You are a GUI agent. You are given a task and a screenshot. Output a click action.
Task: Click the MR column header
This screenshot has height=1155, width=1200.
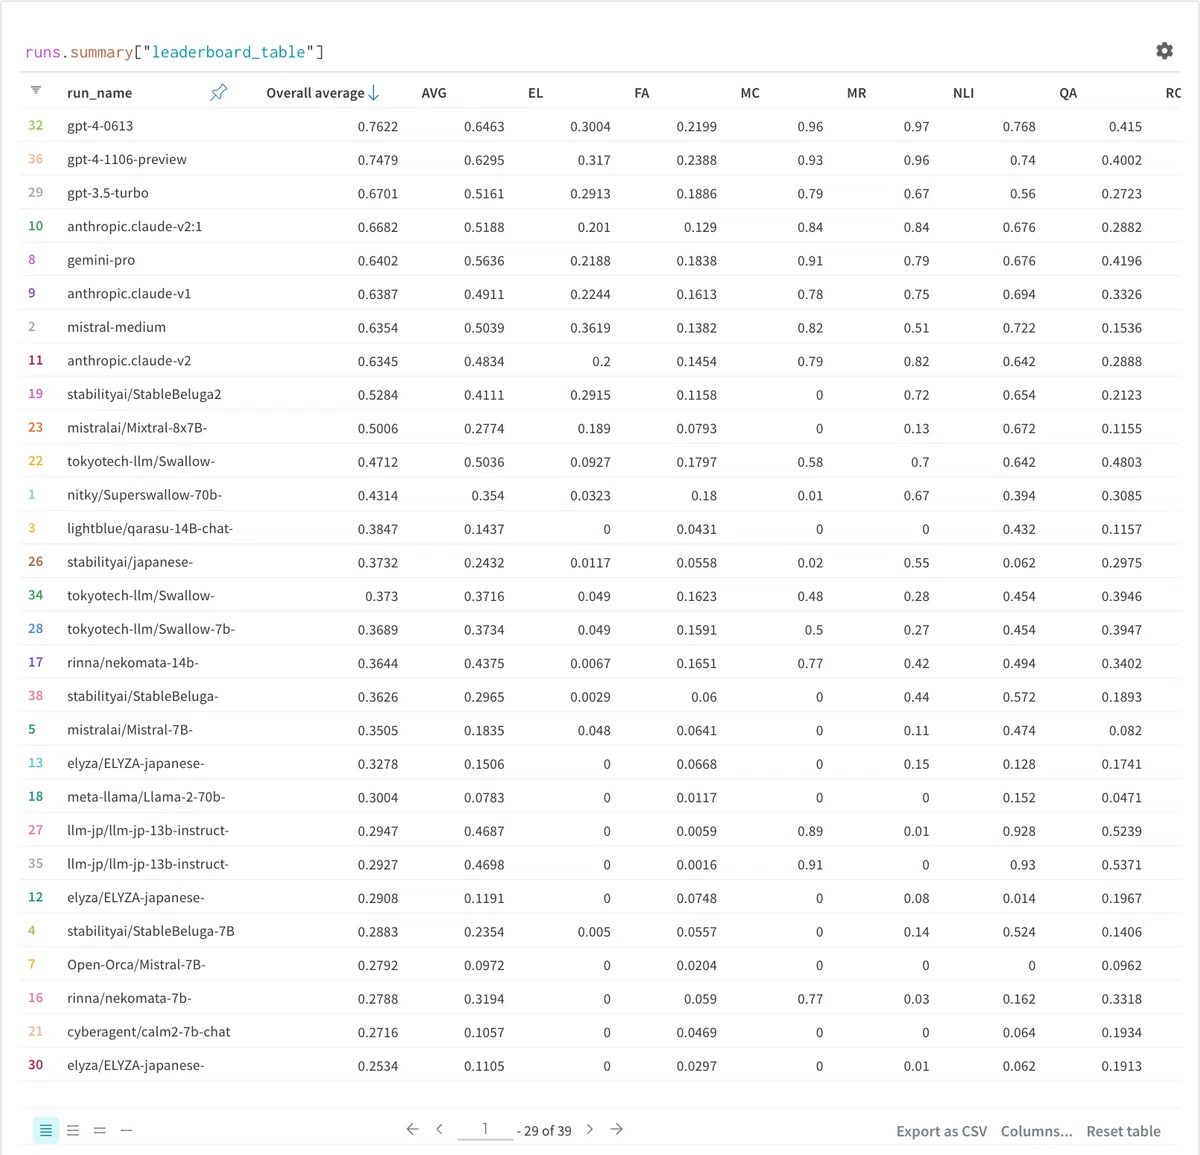click(x=856, y=93)
